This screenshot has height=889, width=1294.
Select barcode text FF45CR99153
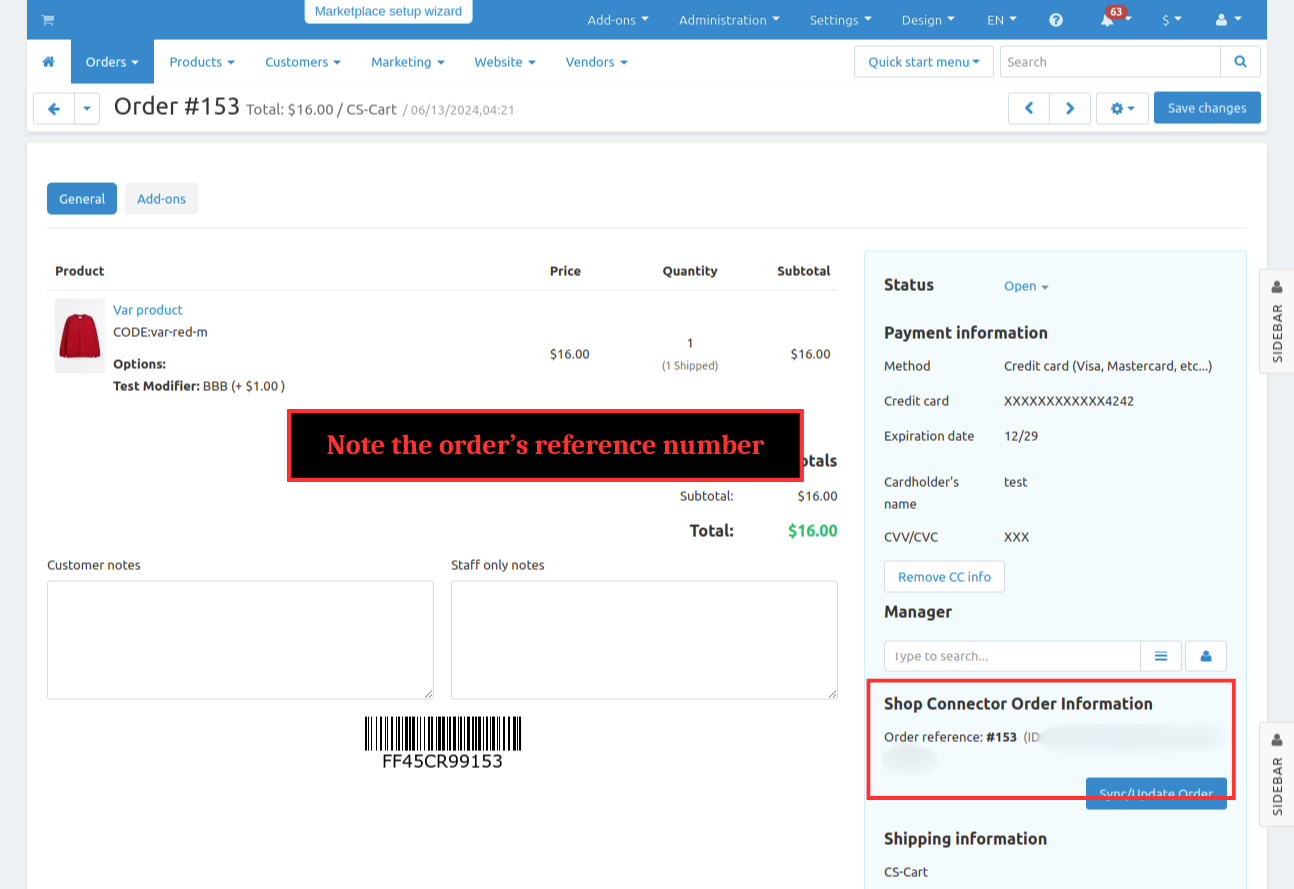coord(442,761)
